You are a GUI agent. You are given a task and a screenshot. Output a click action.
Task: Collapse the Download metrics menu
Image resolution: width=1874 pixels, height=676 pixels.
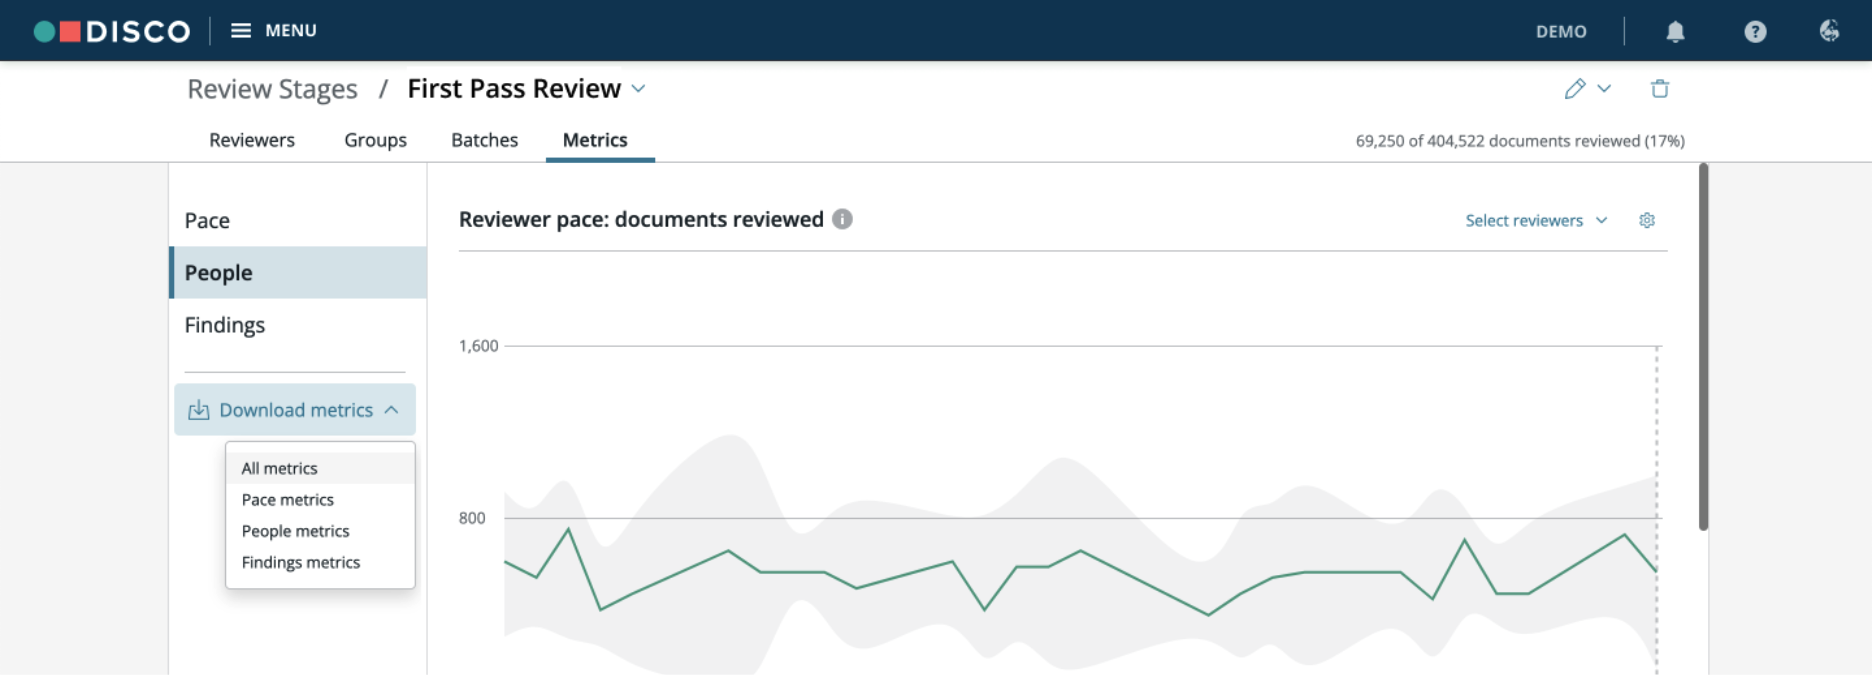coord(295,410)
